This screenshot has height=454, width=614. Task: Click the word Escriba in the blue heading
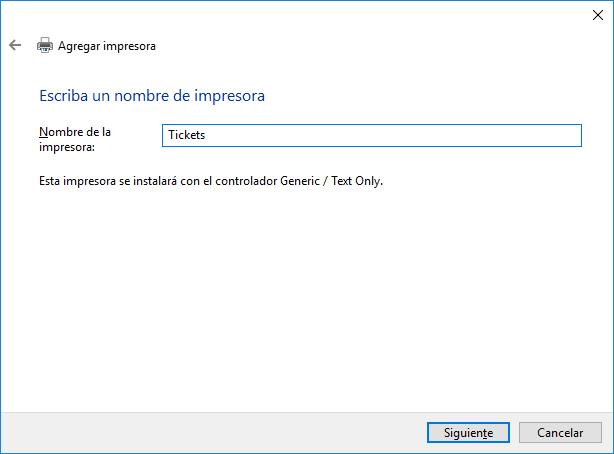(x=61, y=96)
